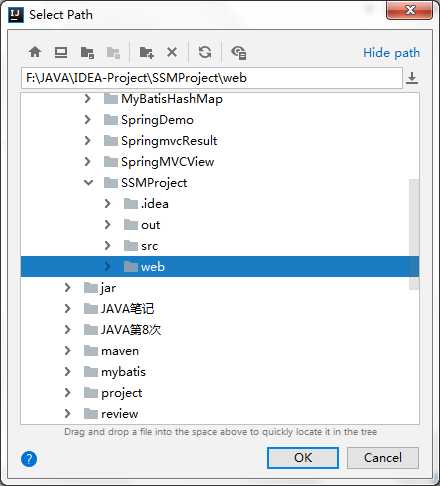Open the help question mark button

pos(29,459)
